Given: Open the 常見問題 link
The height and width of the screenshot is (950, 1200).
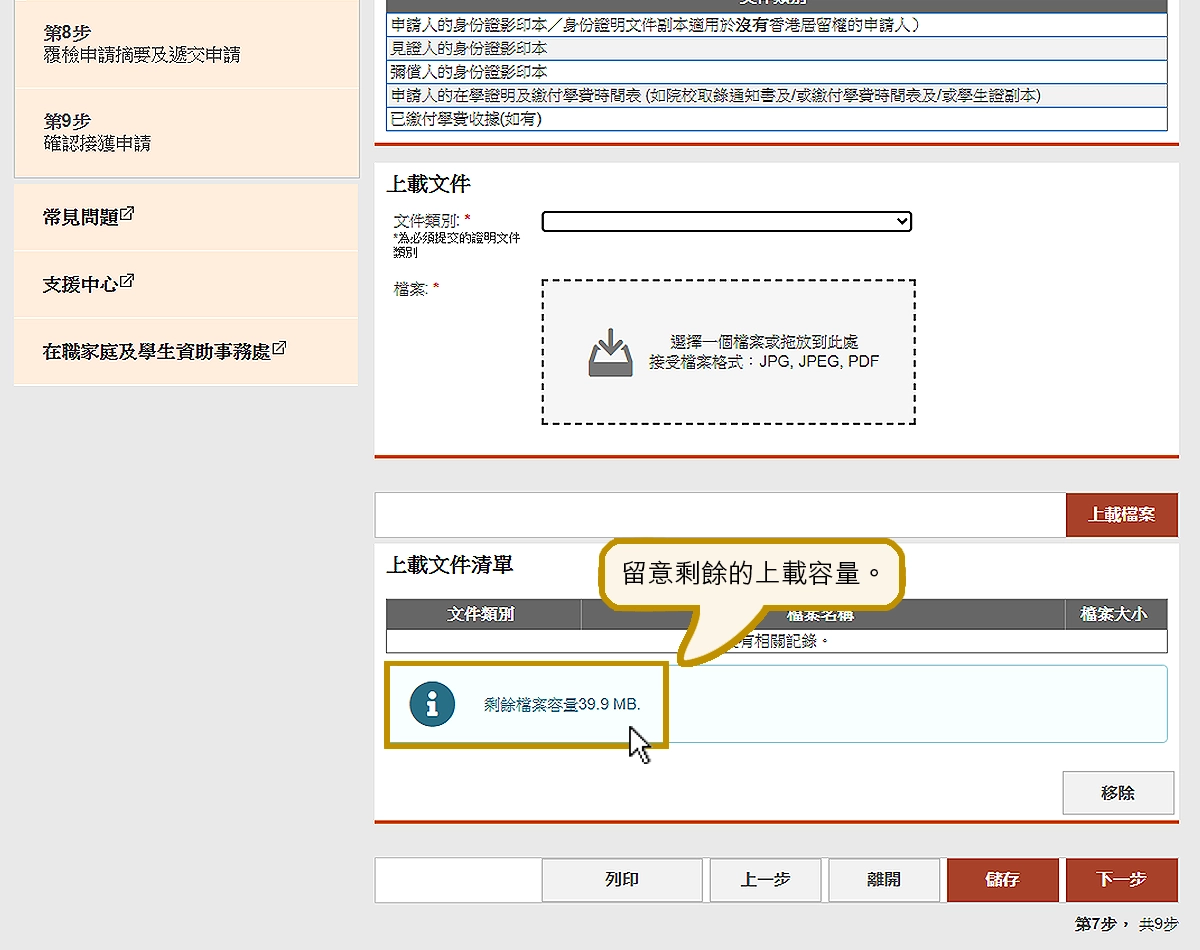Looking at the screenshot, I should pos(81,217).
